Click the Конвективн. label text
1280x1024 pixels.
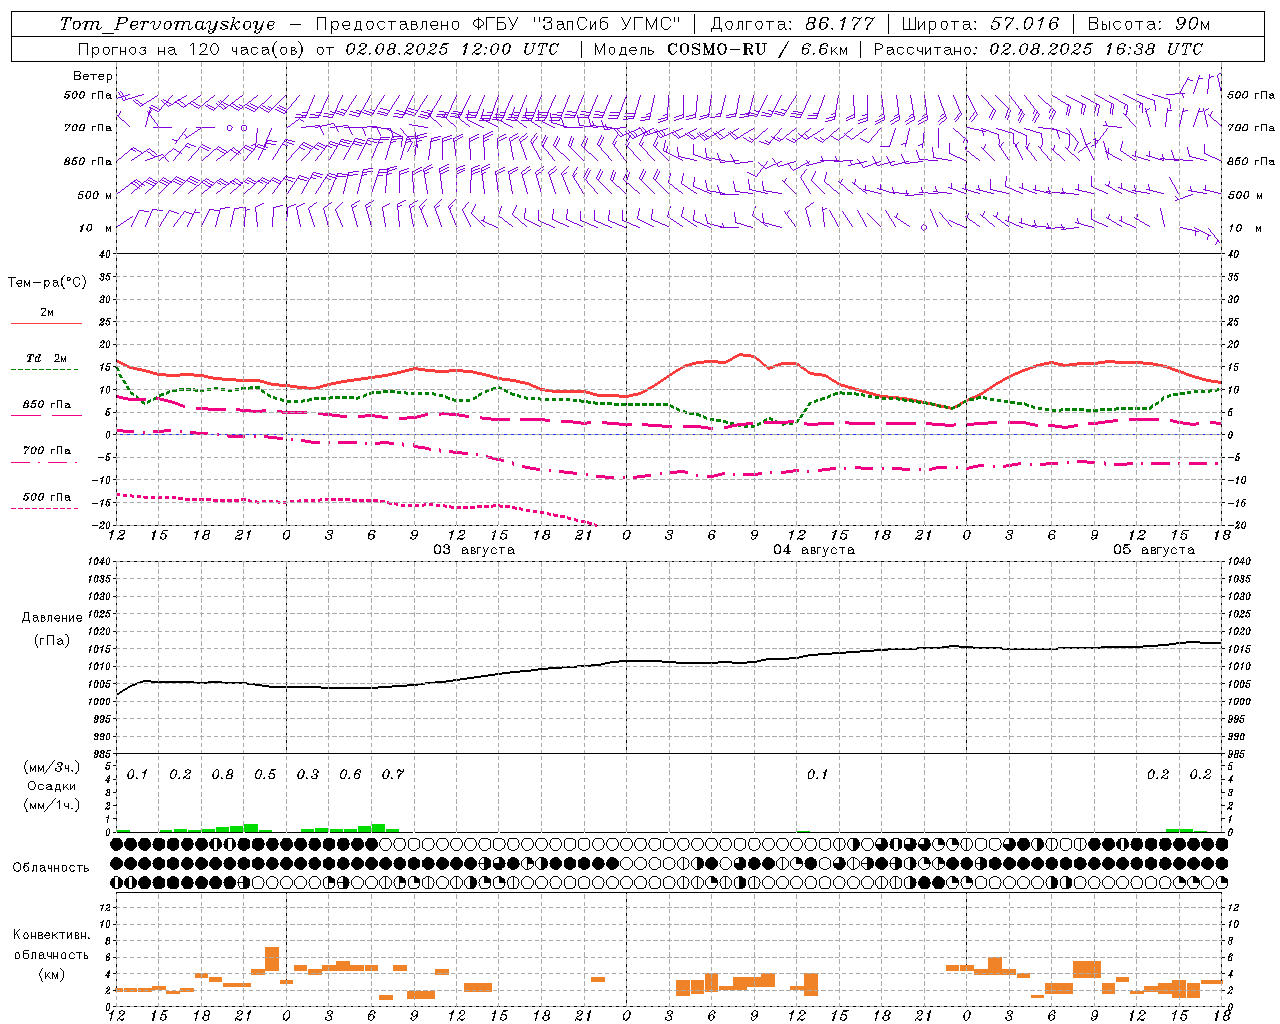tap(51, 935)
